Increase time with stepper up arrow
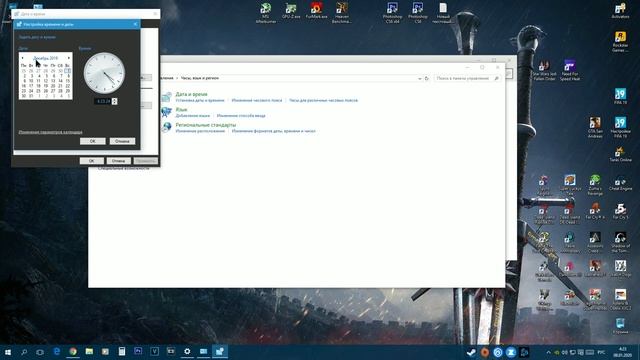The image size is (640, 360). coord(115,100)
